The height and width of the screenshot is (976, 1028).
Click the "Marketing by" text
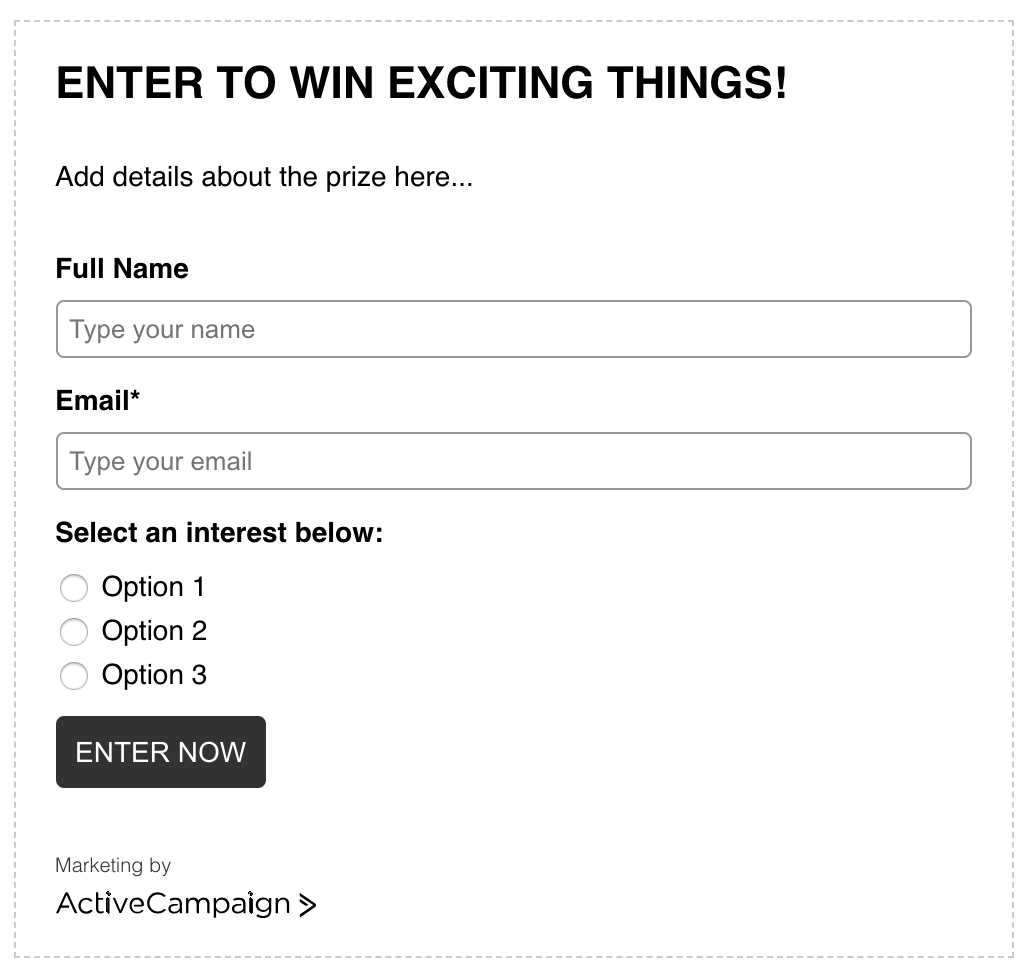coord(113,865)
